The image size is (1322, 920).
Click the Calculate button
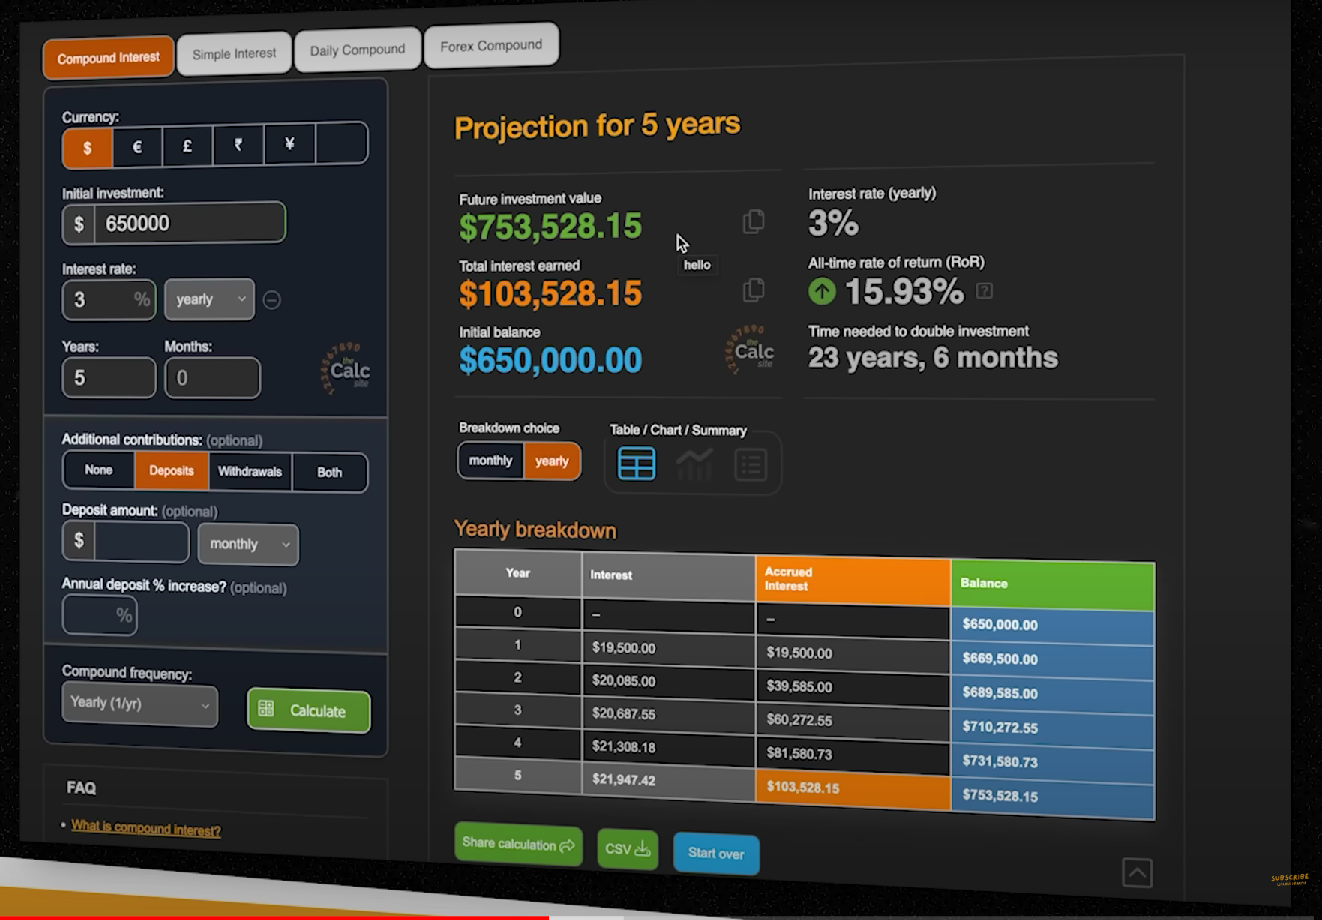309,711
